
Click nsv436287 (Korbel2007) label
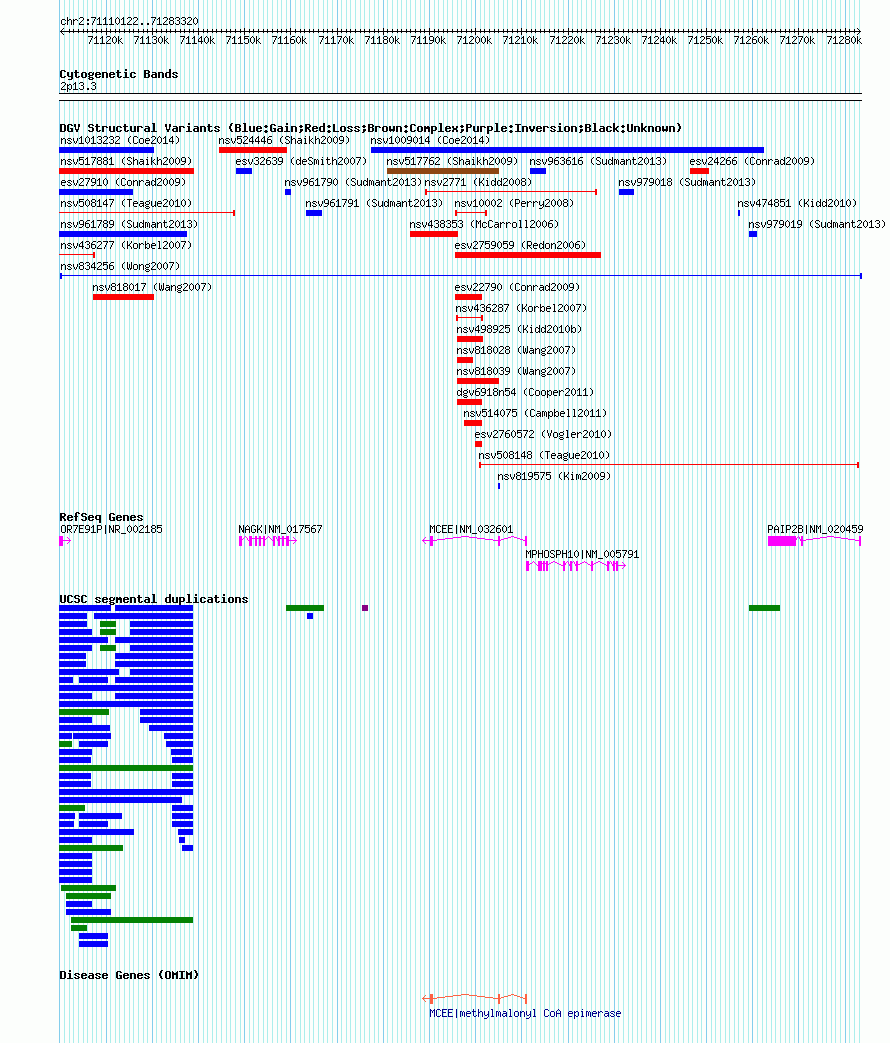pyautogui.click(x=521, y=309)
